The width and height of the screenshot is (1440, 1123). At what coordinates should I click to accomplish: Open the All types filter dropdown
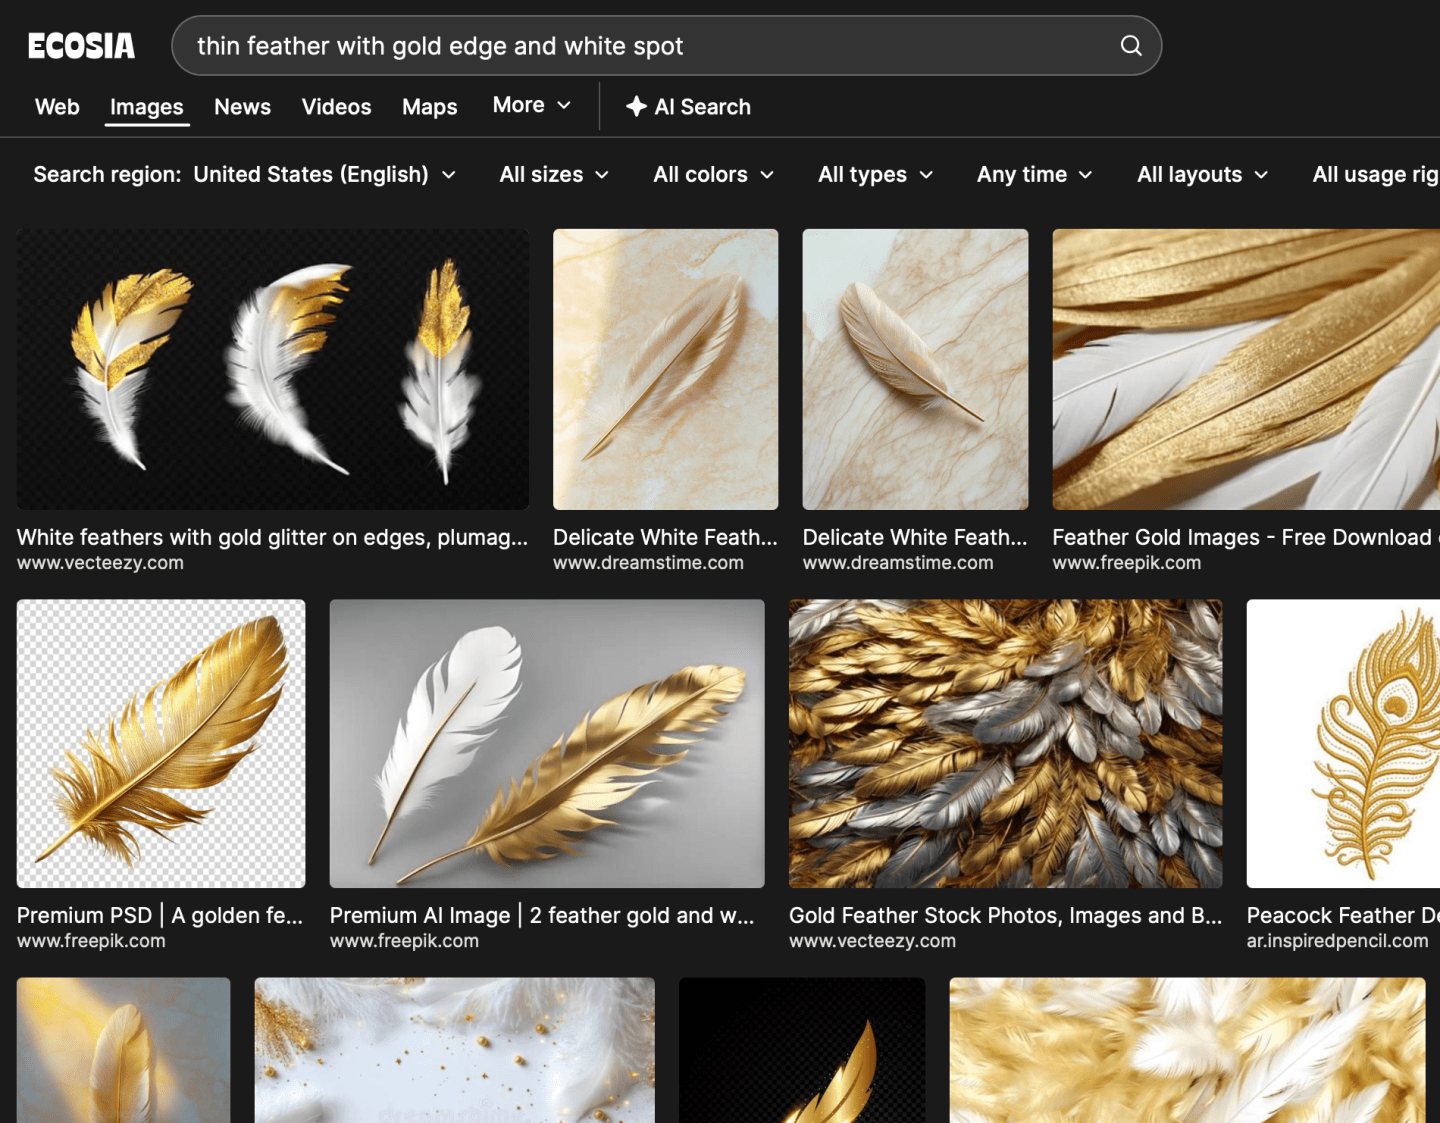[874, 174]
